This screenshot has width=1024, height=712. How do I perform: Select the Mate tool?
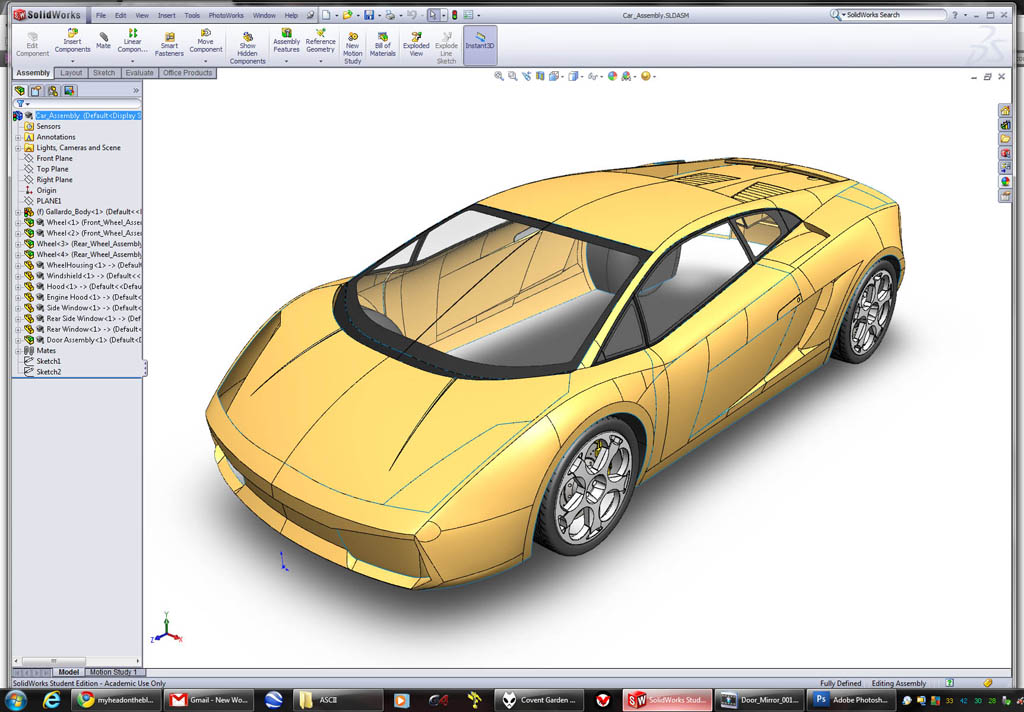[x=103, y=40]
